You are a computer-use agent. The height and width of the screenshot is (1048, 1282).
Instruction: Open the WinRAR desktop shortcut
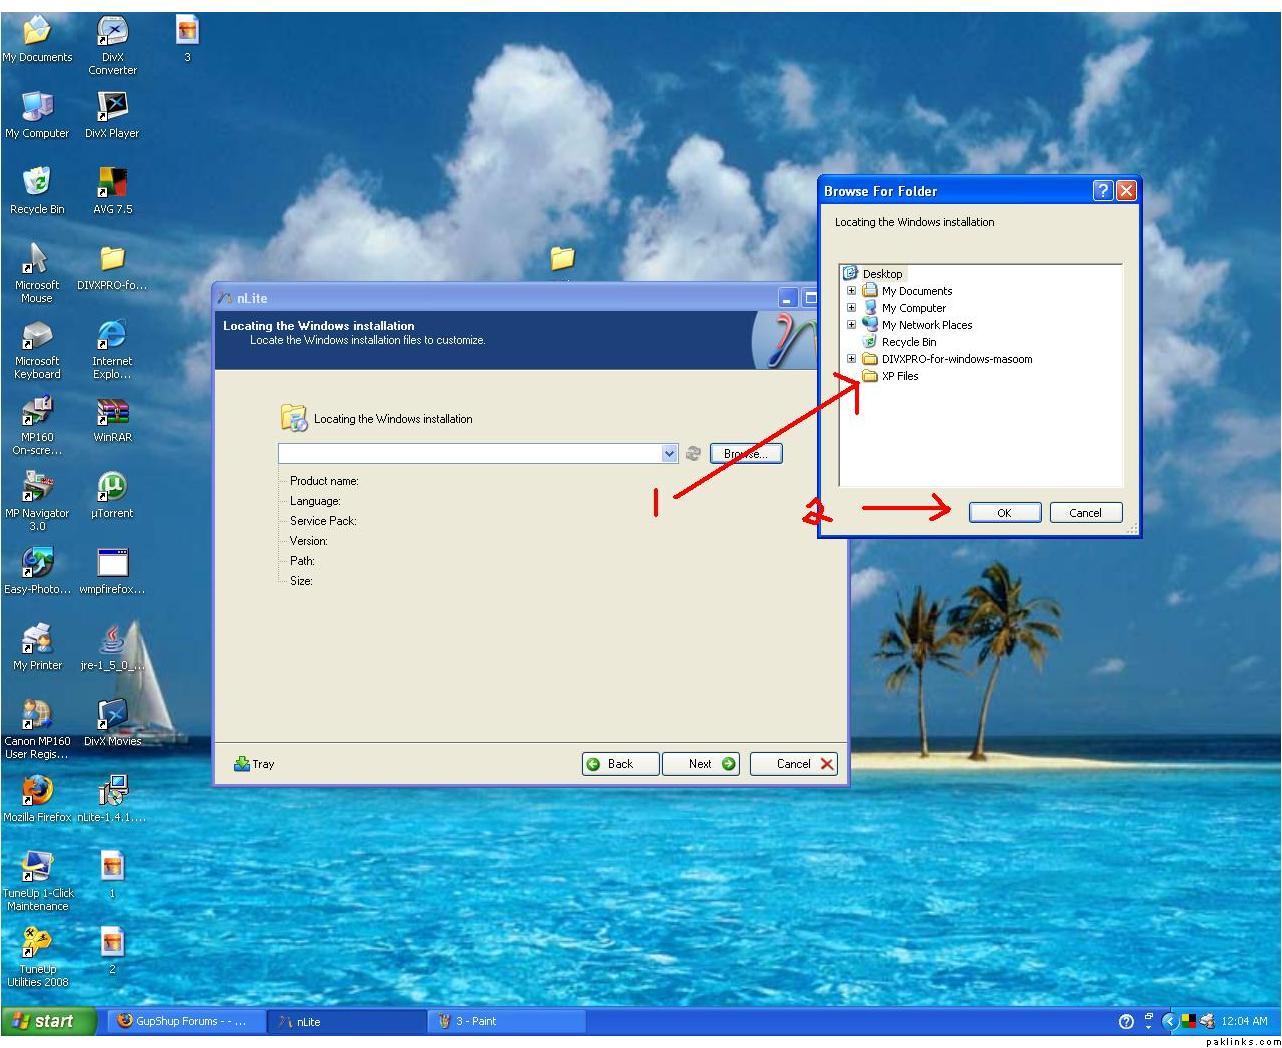[111, 412]
